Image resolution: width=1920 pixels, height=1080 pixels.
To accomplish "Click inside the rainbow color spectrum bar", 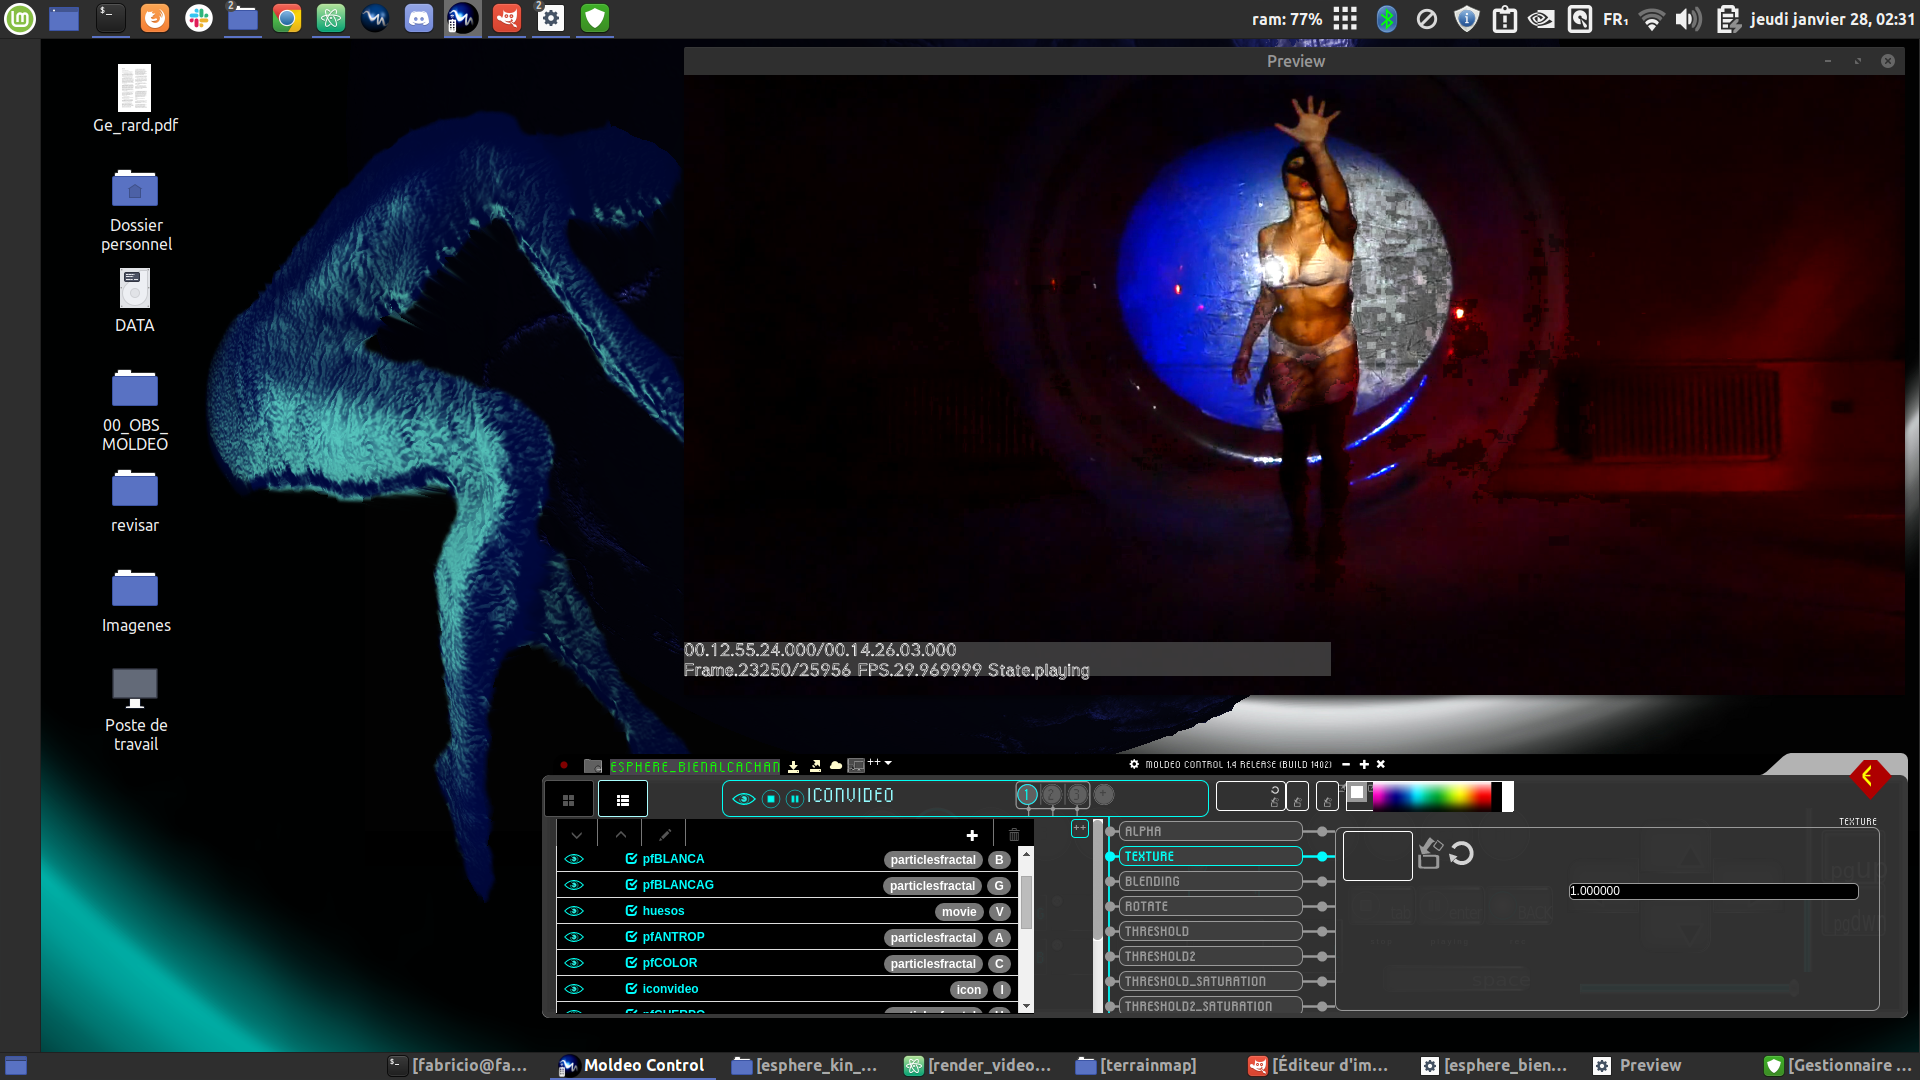I will pyautogui.click(x=1432, y=796).
